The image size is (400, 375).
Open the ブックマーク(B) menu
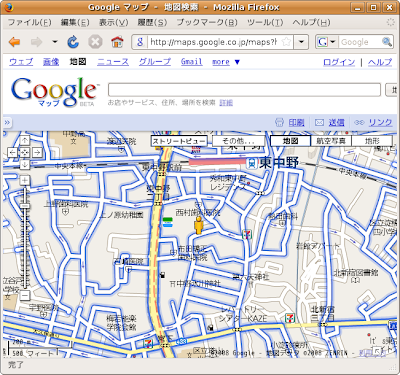tap(207, 22)
